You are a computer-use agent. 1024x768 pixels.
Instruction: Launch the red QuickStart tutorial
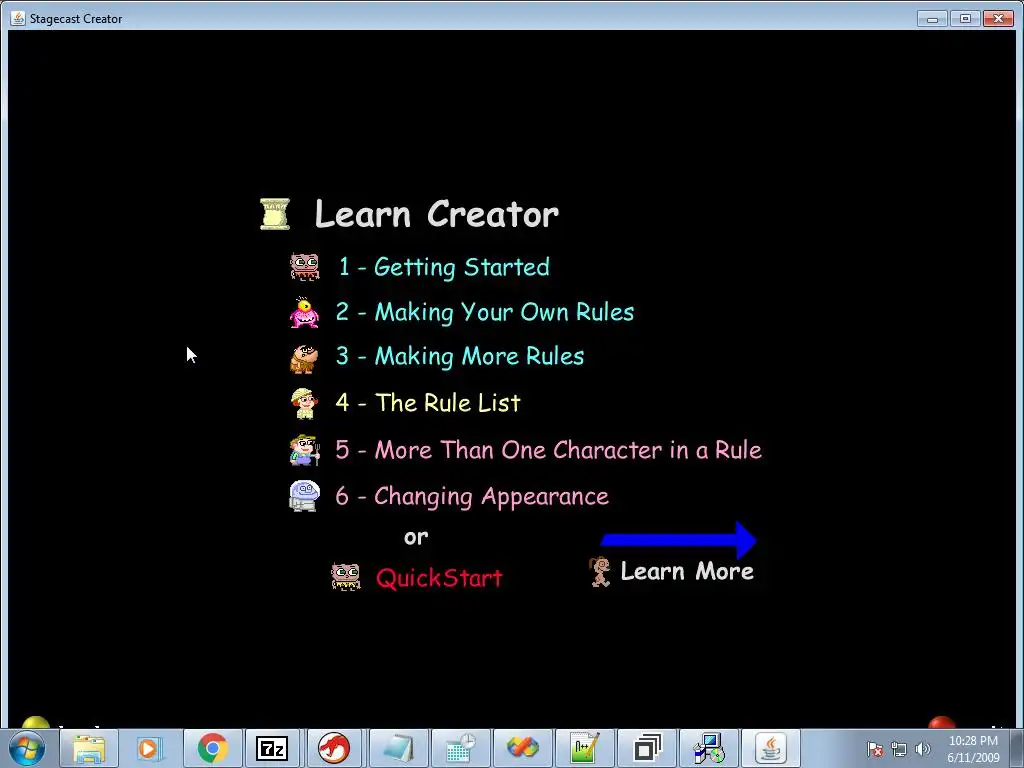tap(440, 578)
